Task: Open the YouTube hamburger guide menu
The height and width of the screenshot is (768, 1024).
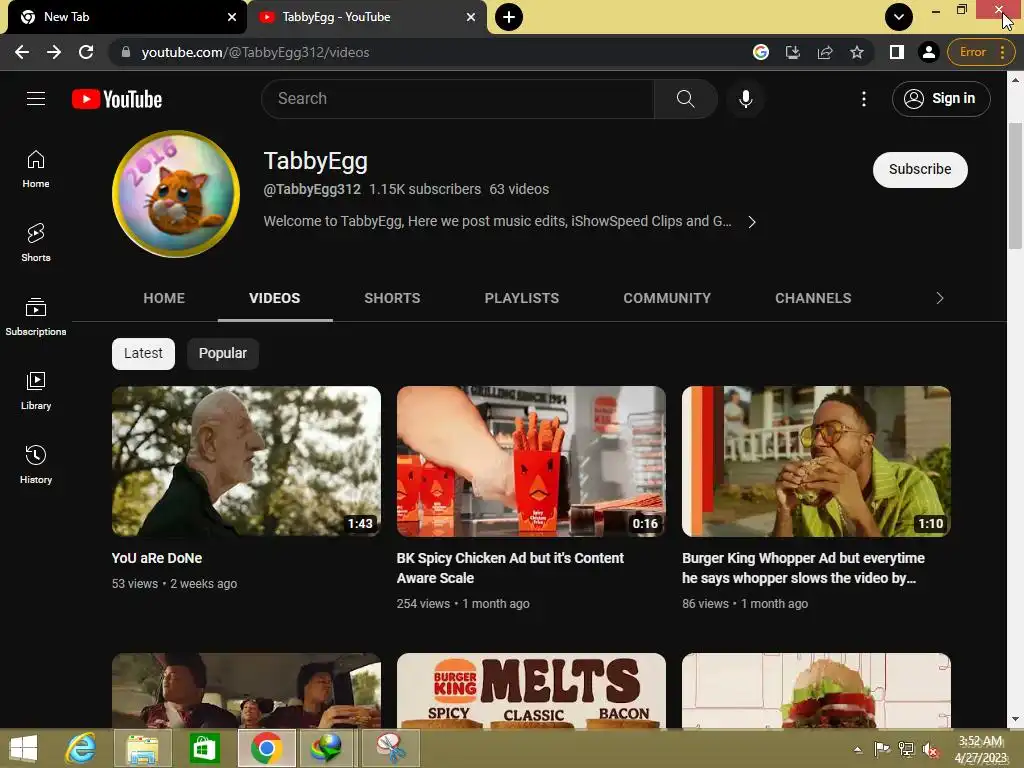Action: pos(36,99)
